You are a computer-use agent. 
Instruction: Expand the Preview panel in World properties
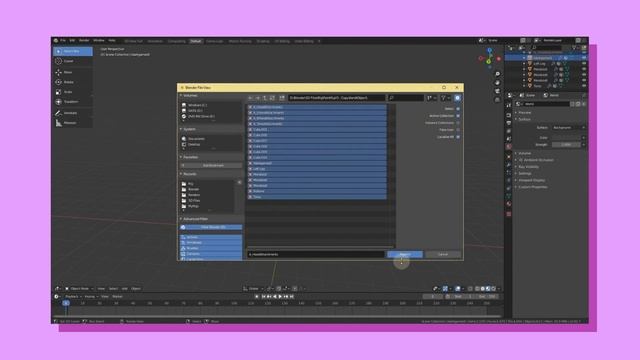524,112
